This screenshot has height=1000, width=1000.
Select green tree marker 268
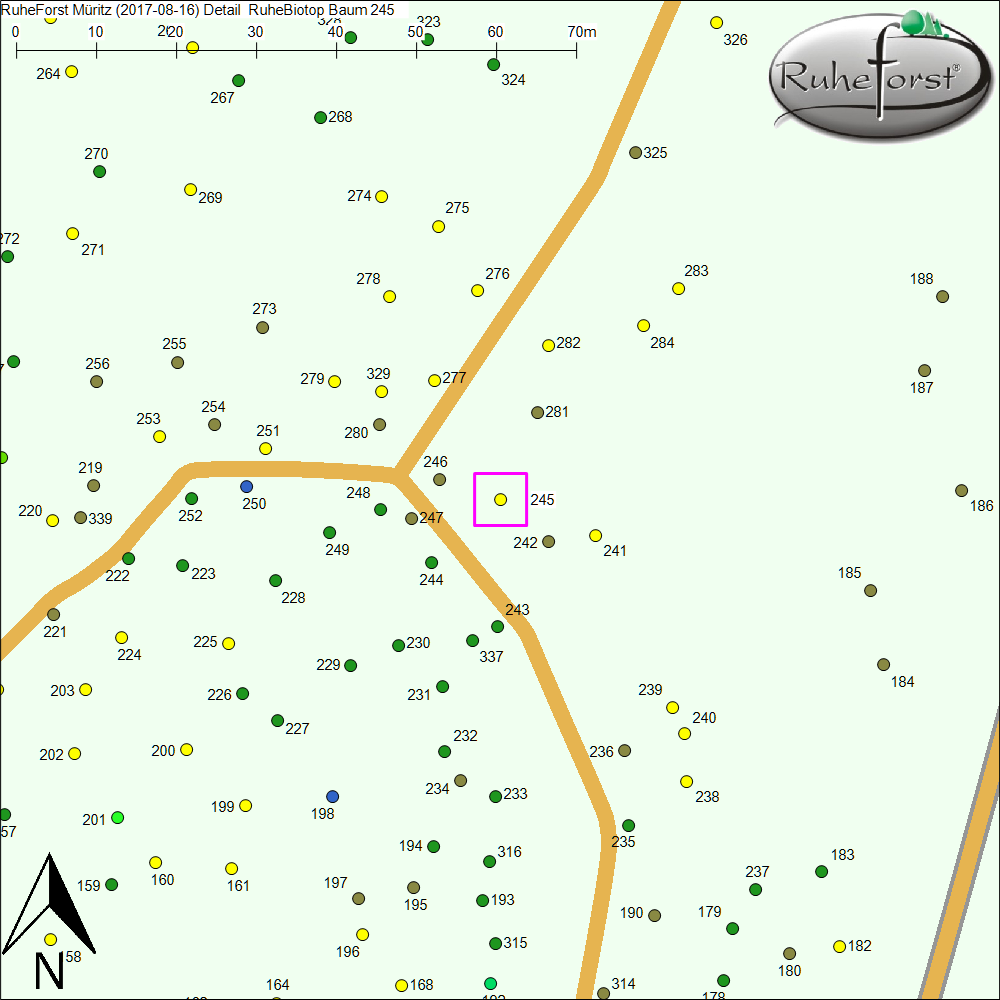coord(321,118)
